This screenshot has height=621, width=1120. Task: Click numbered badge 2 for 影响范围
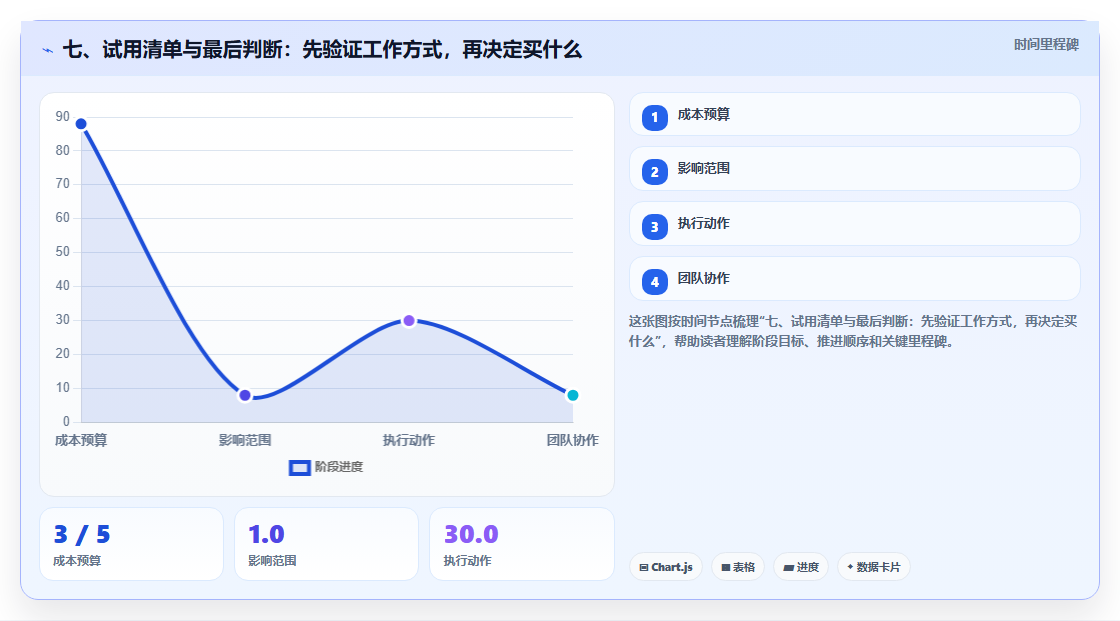[x=654, y=172]
